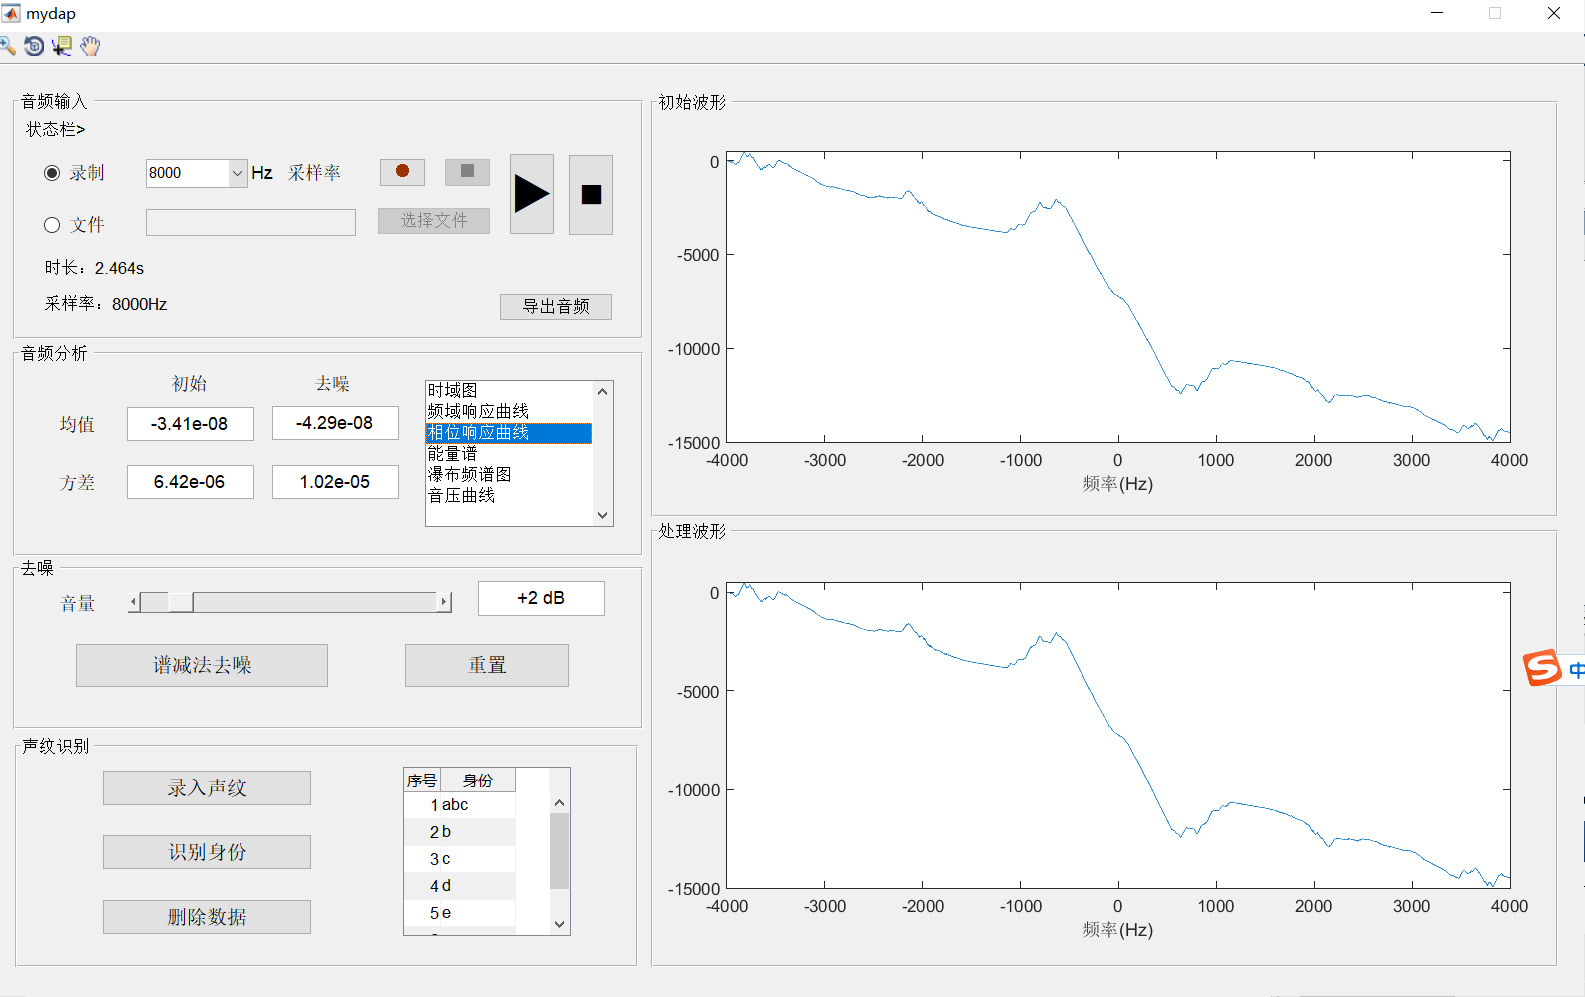Viewport: 1585px width, 997px height.
Task: Select 音压曲线 in the analysis list
Action: click(509, 495)
